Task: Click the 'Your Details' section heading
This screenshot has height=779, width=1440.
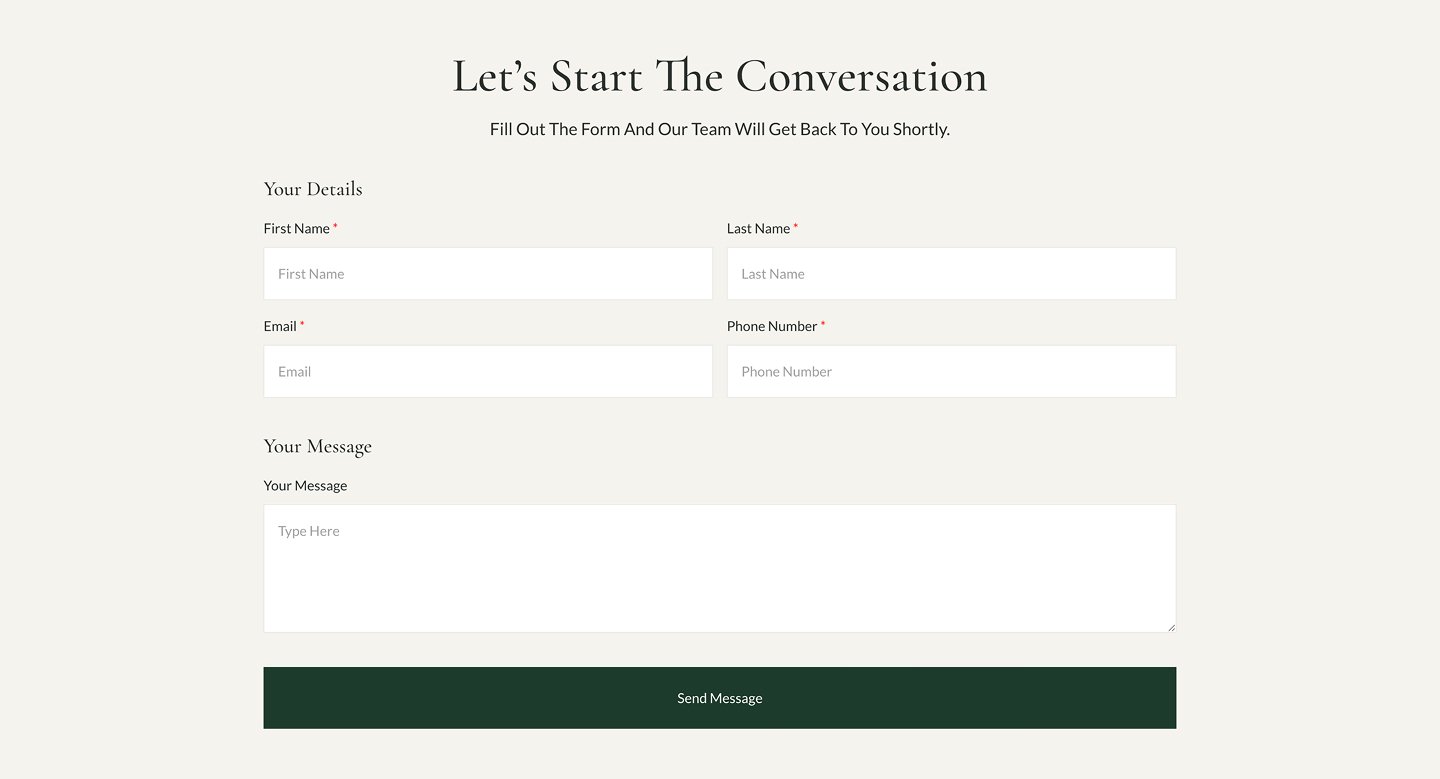Action: pos(313,189)
